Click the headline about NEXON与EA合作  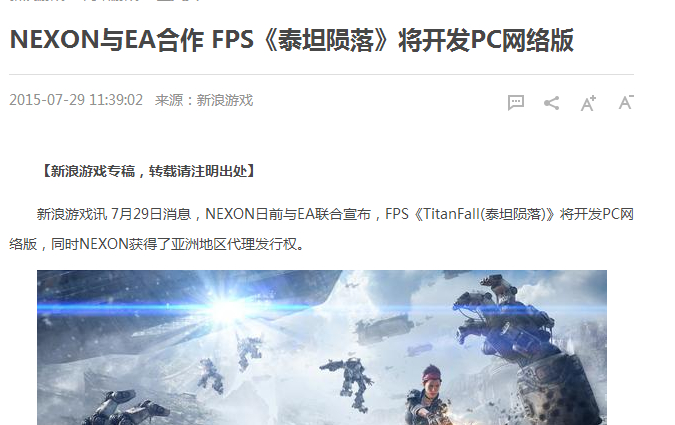[291, 40]
